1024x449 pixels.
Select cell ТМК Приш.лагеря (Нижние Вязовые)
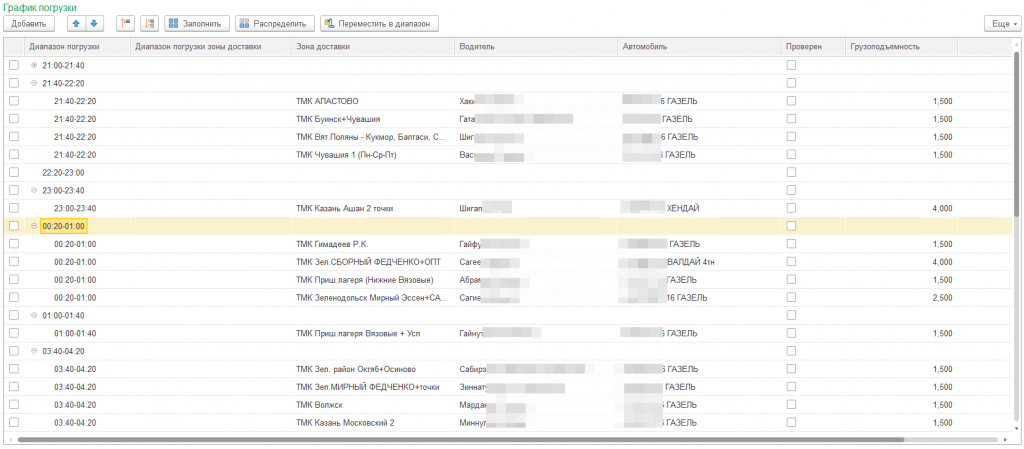373,279
